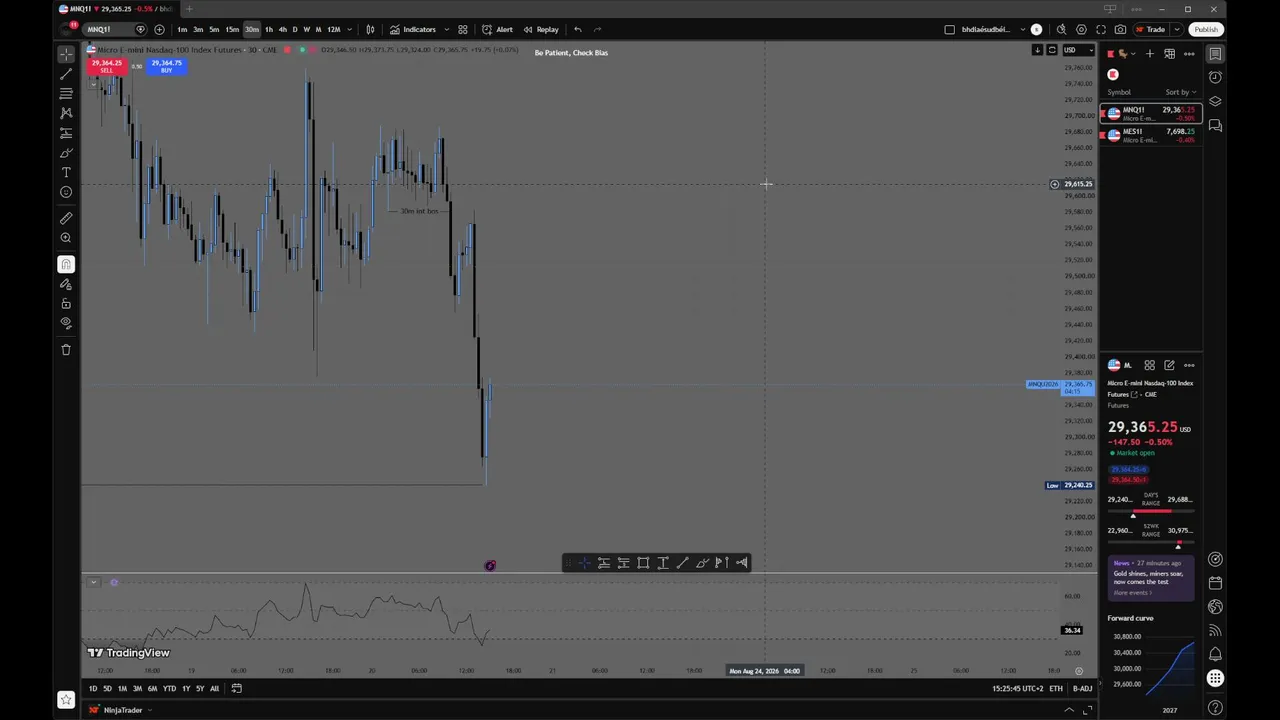Viewport: 1280px width, 720px height.
Task: Switch to the 5m timeframe
Action: [214, 29]
